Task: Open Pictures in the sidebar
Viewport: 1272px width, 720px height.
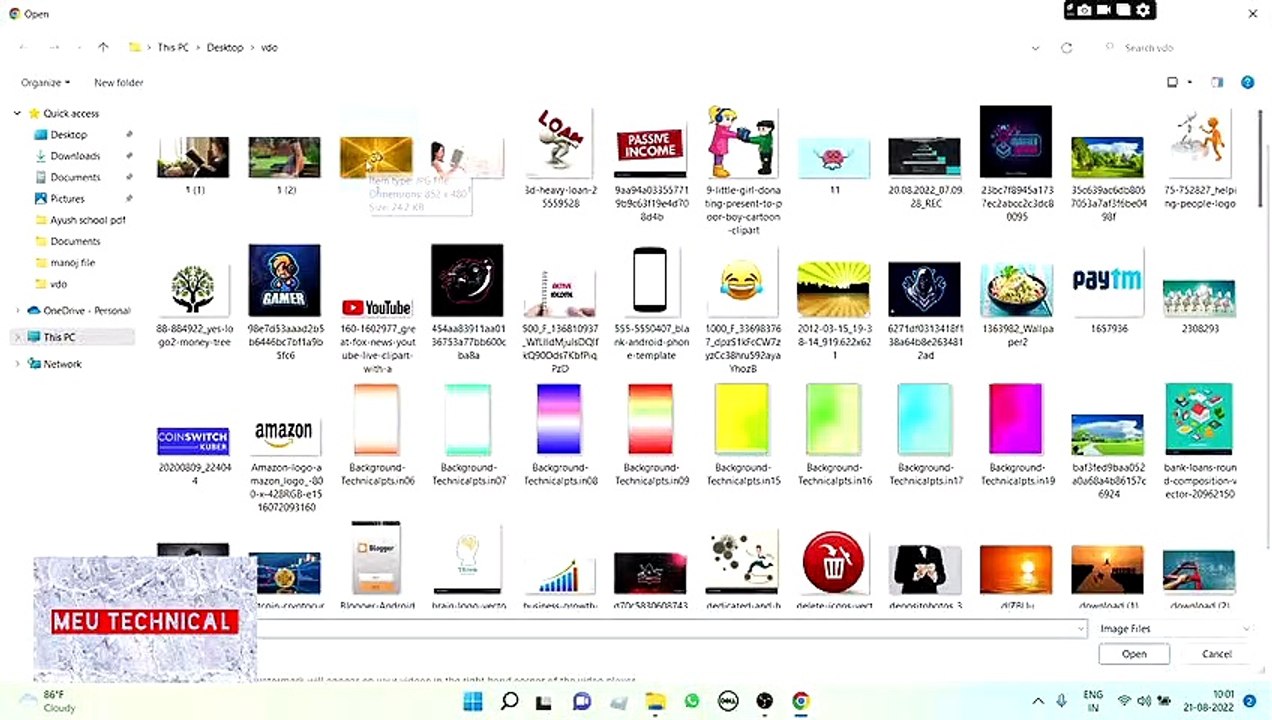Action: click(67, 199)
